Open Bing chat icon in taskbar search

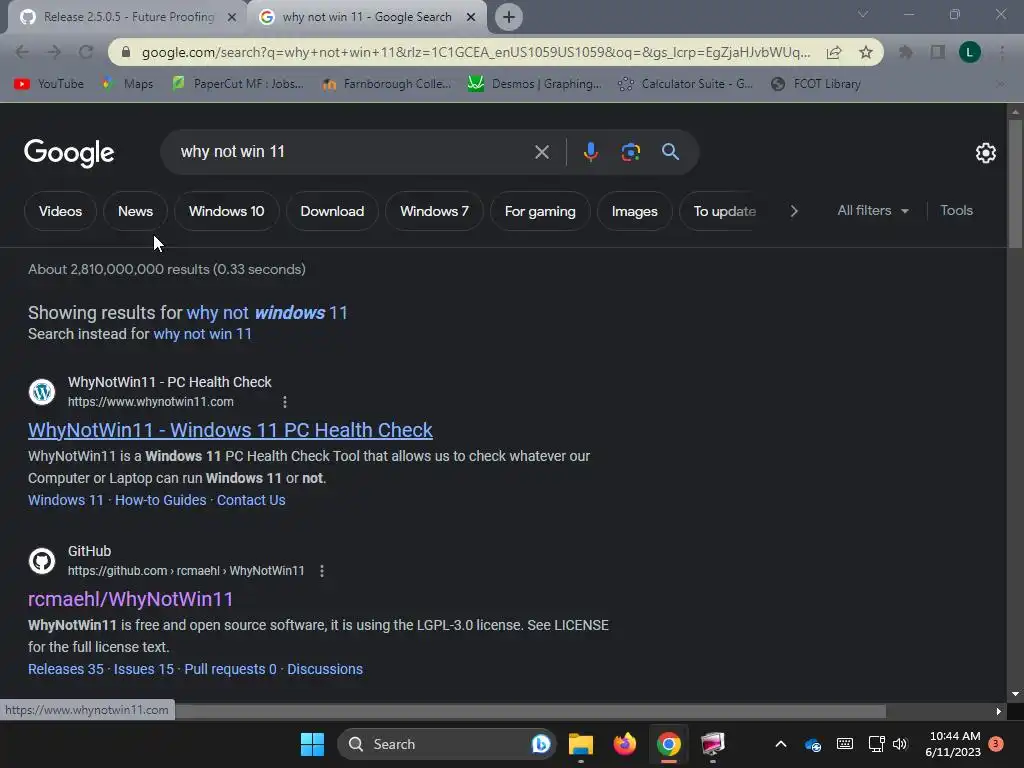point(541,744)
